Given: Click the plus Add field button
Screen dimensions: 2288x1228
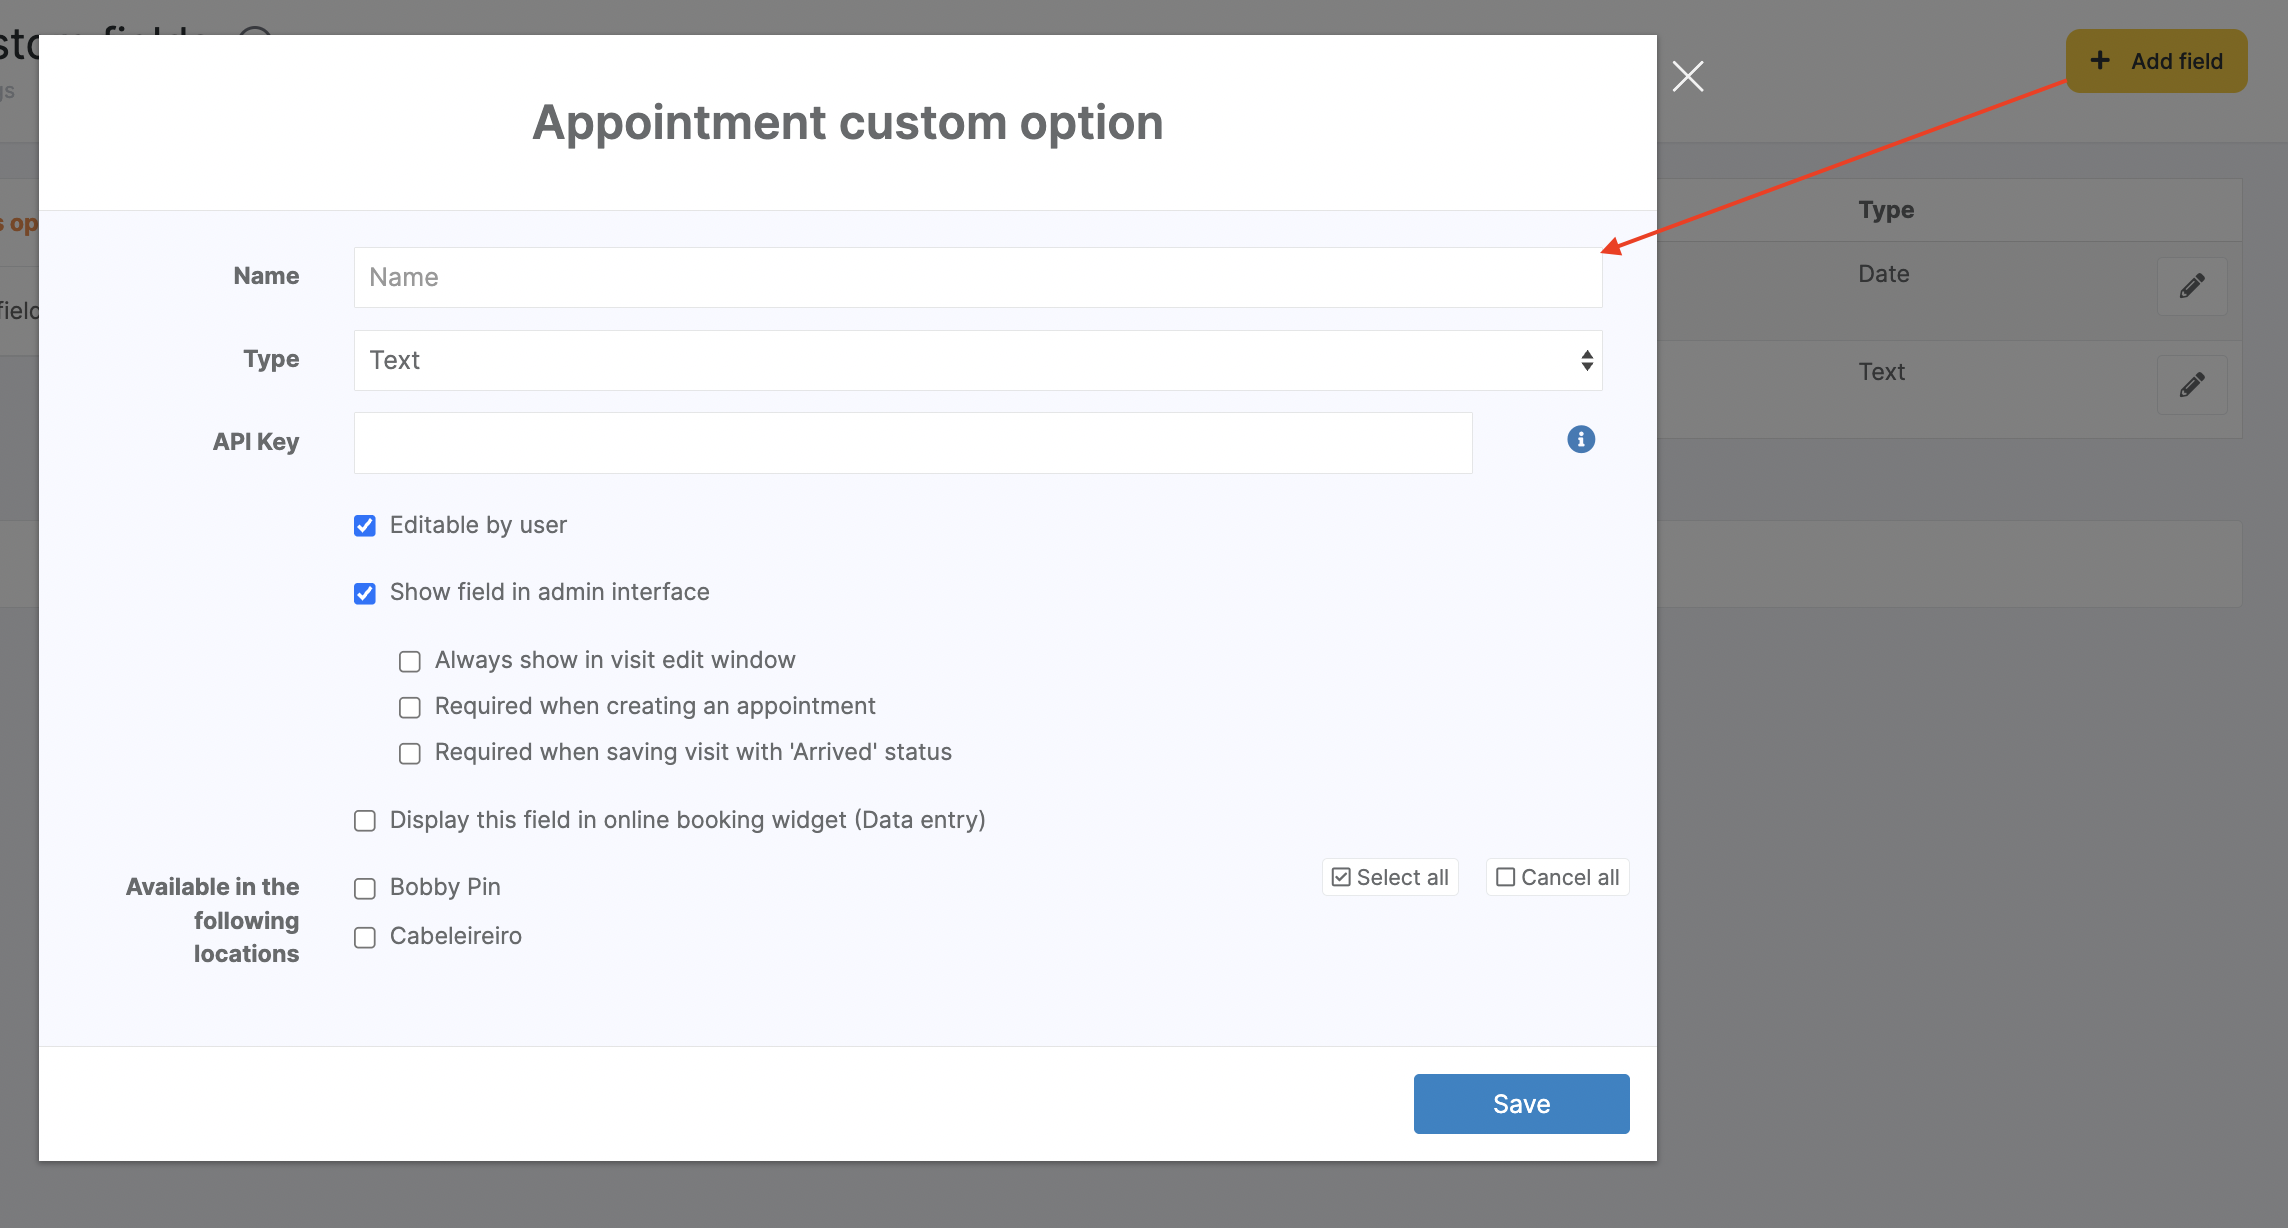Looking at the screenshot, I should 2156,61.
